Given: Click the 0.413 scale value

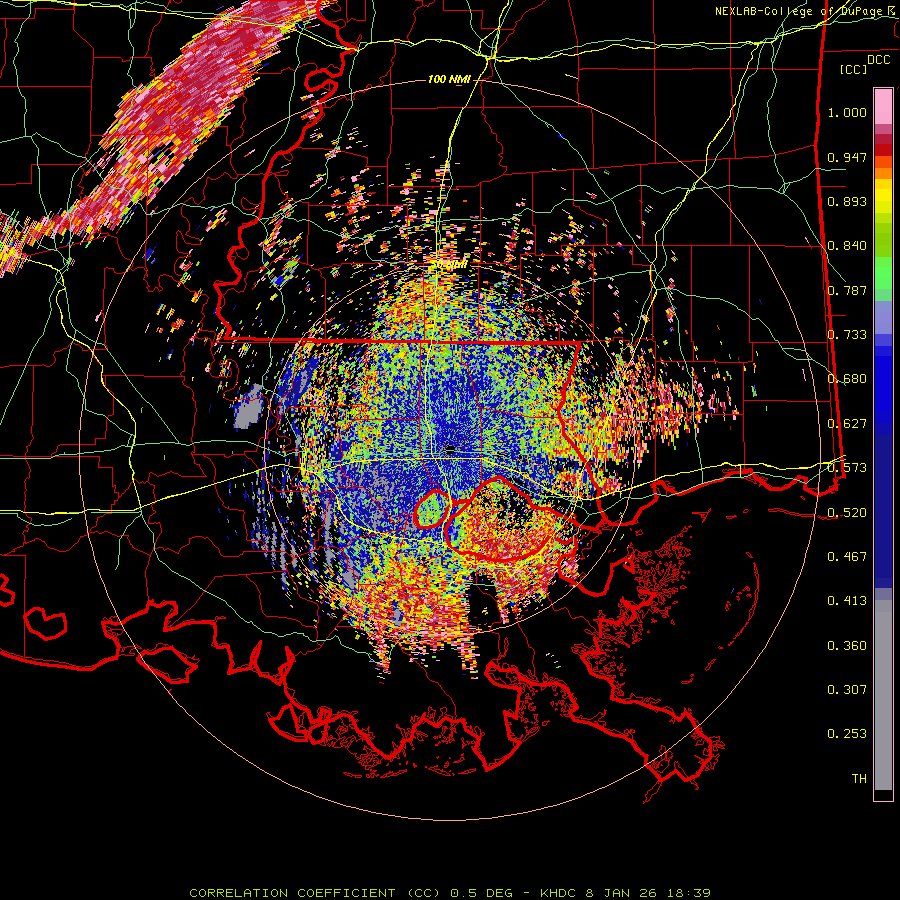Looking at the screenshot, I should pos(847,601).
